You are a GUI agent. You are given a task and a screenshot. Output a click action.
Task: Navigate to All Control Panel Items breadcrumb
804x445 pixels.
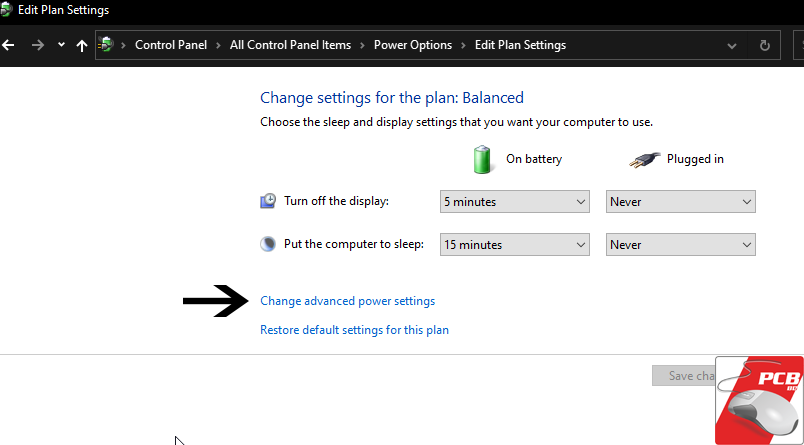(290, 45)
